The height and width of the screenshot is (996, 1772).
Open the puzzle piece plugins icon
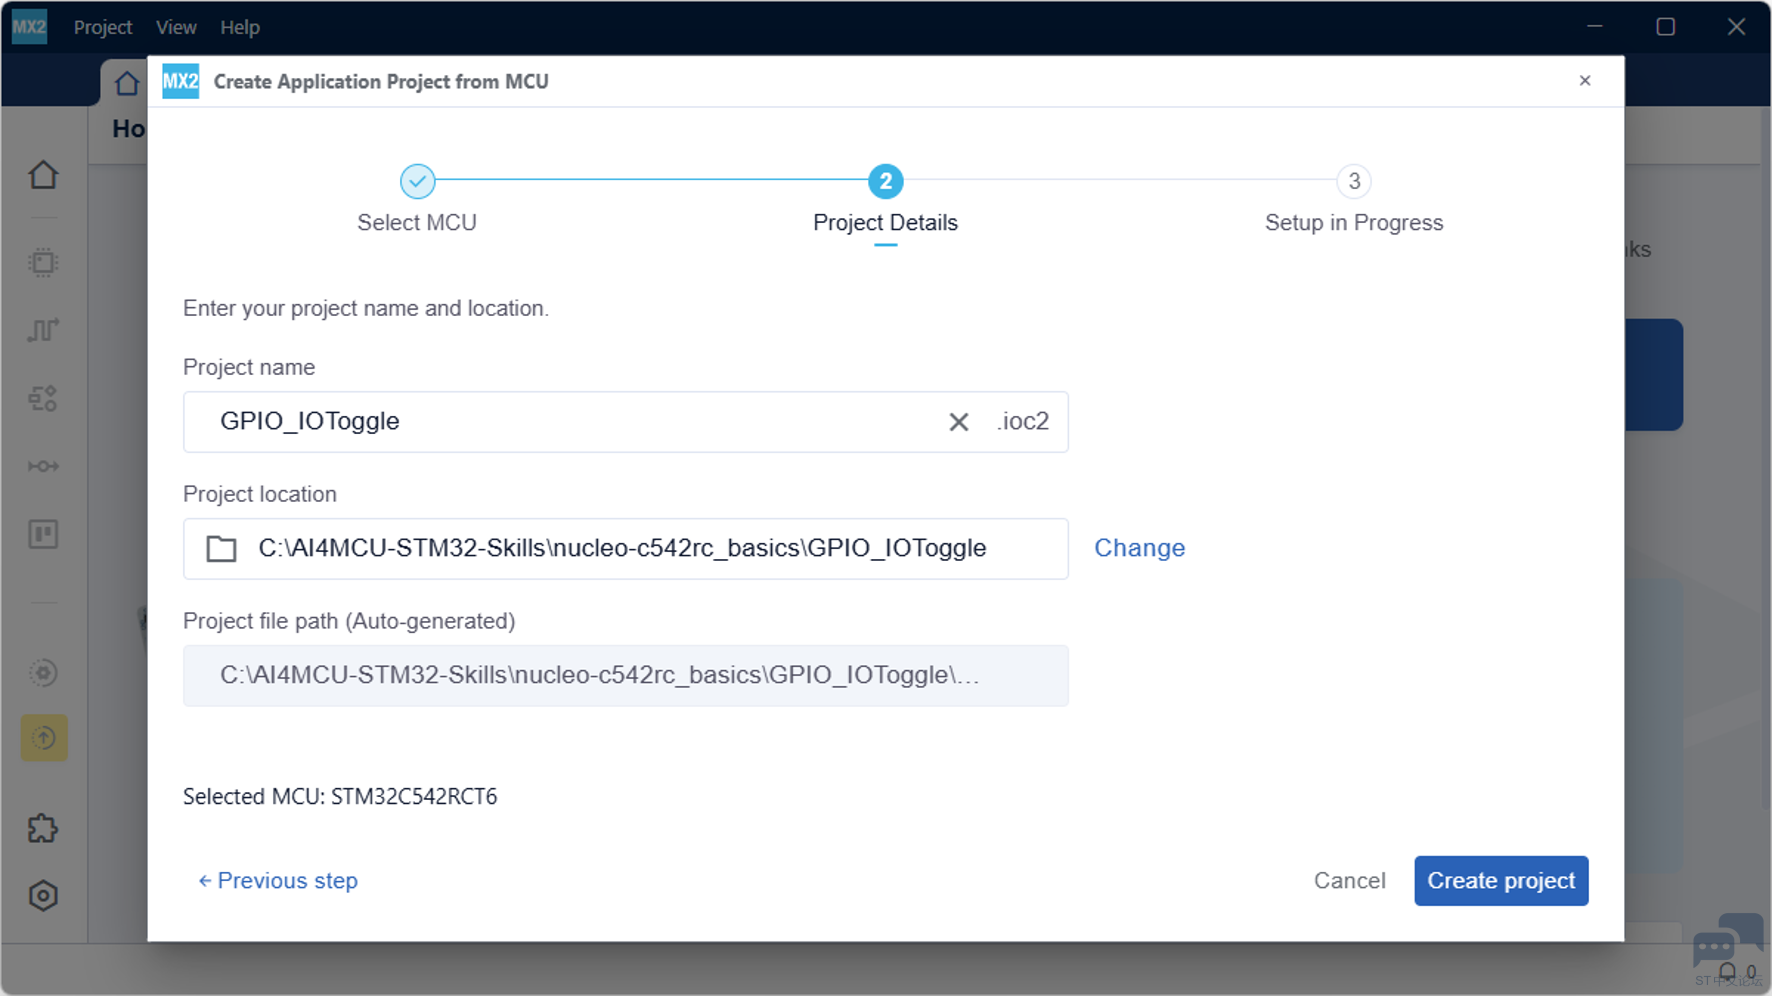coord(43,828)
